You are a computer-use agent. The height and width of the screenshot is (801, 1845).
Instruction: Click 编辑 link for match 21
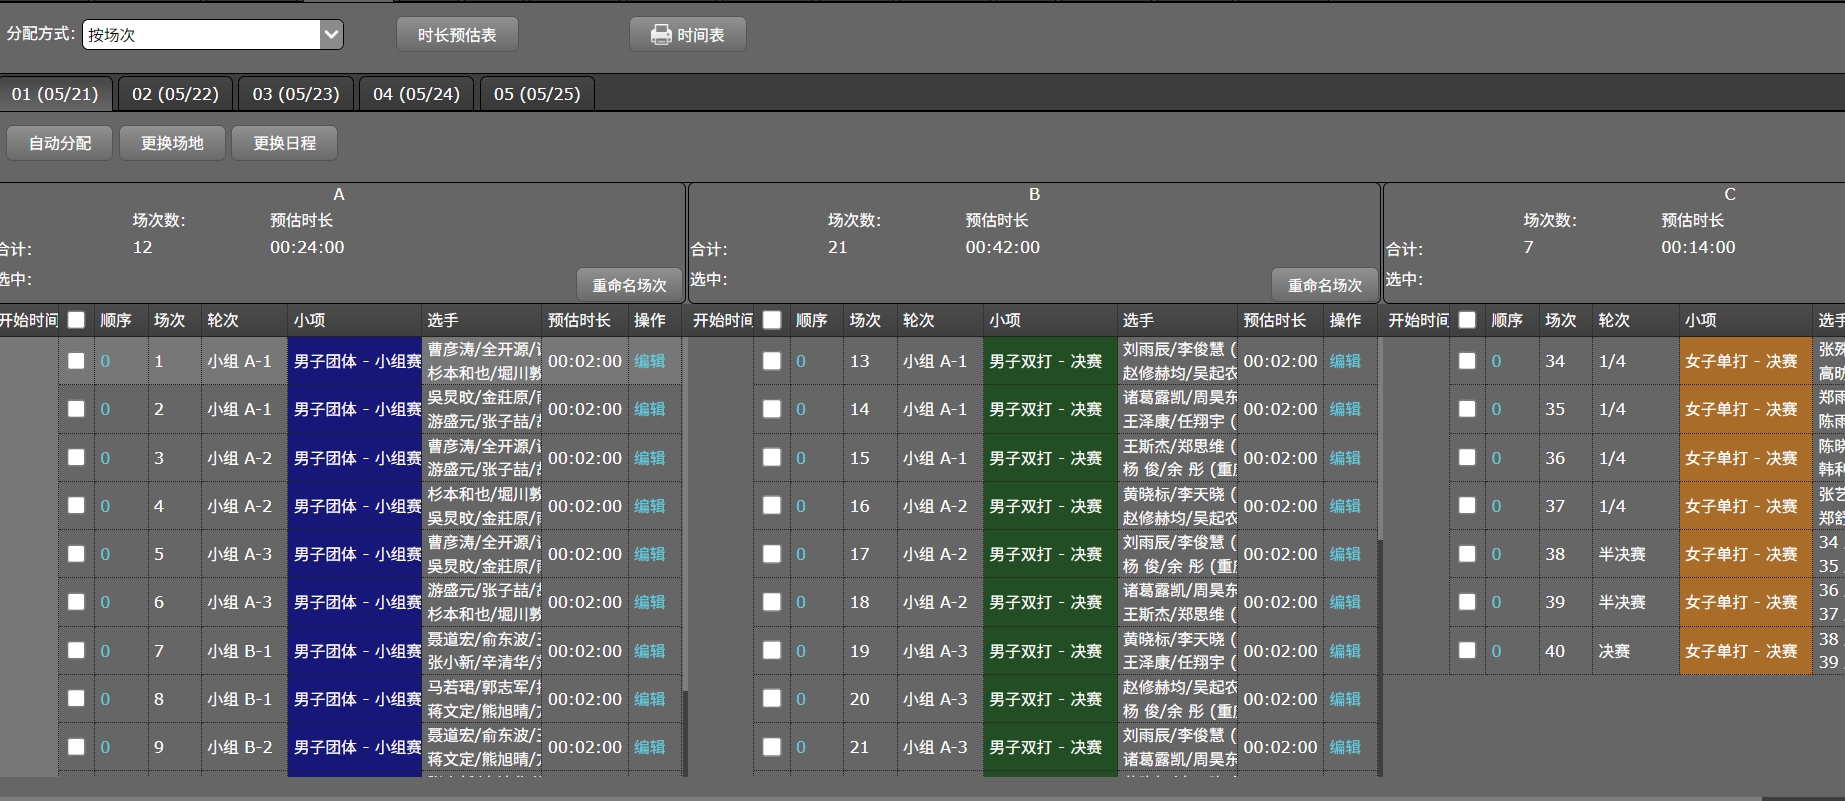[1344, 747]
